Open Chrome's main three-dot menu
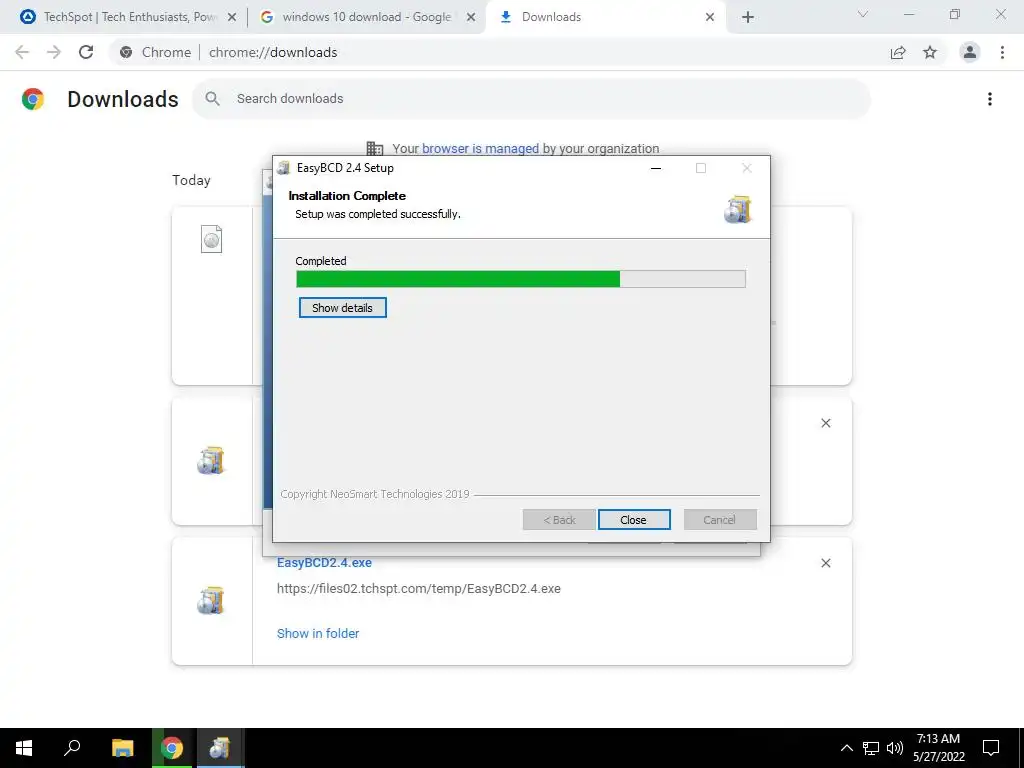The image size is (1024, 768). coord(1002,52)
